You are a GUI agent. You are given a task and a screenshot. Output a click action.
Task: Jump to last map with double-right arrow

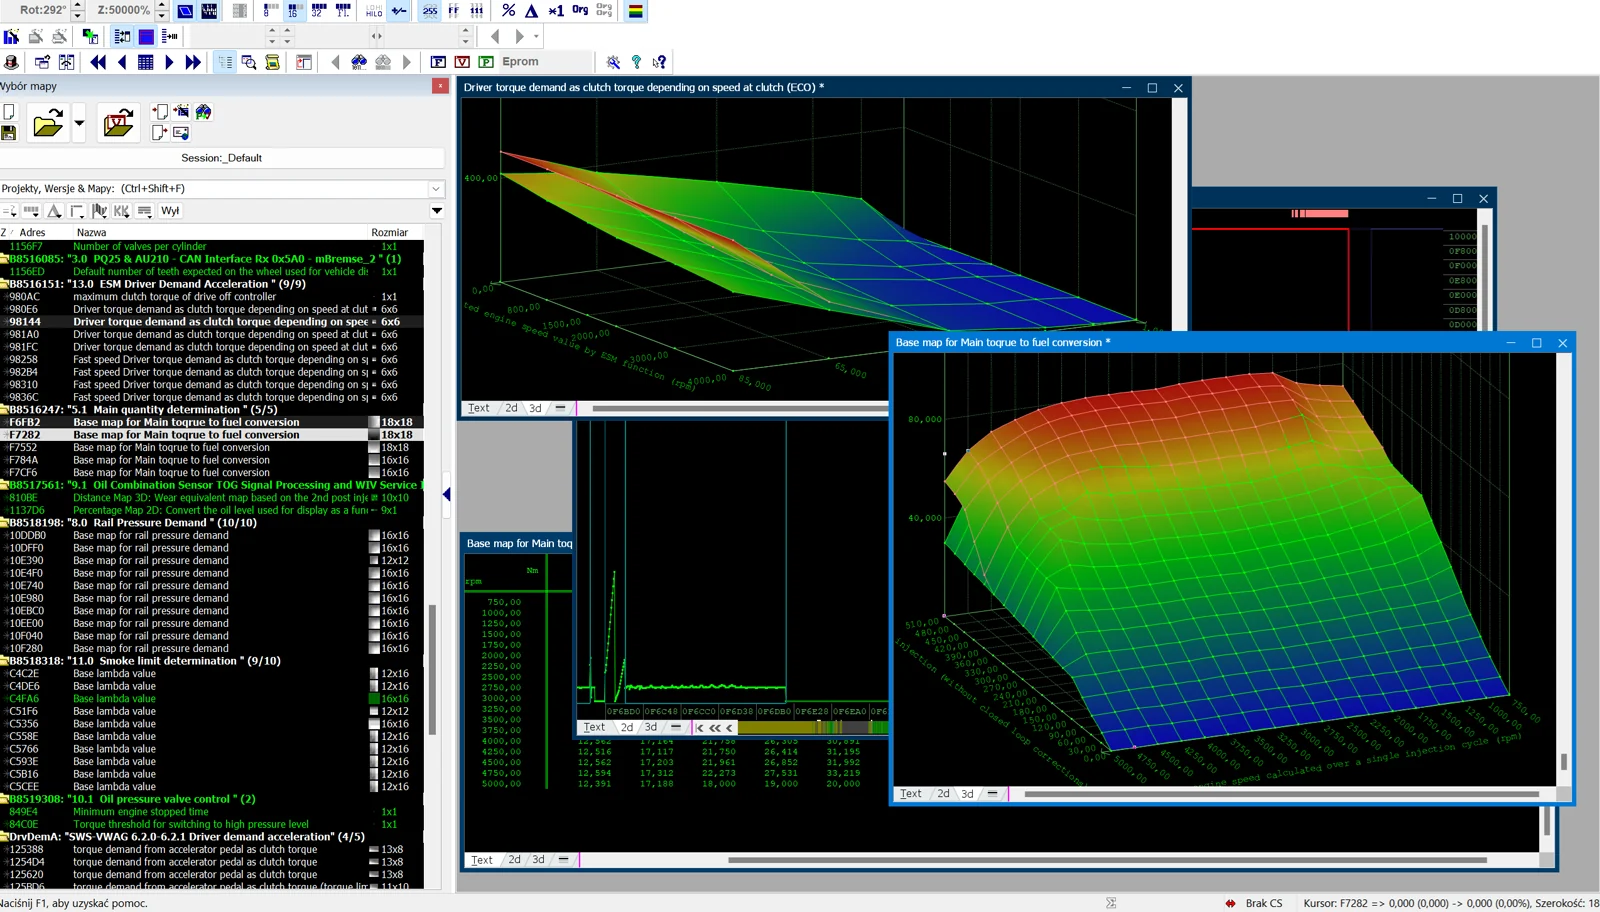[193, 62]
